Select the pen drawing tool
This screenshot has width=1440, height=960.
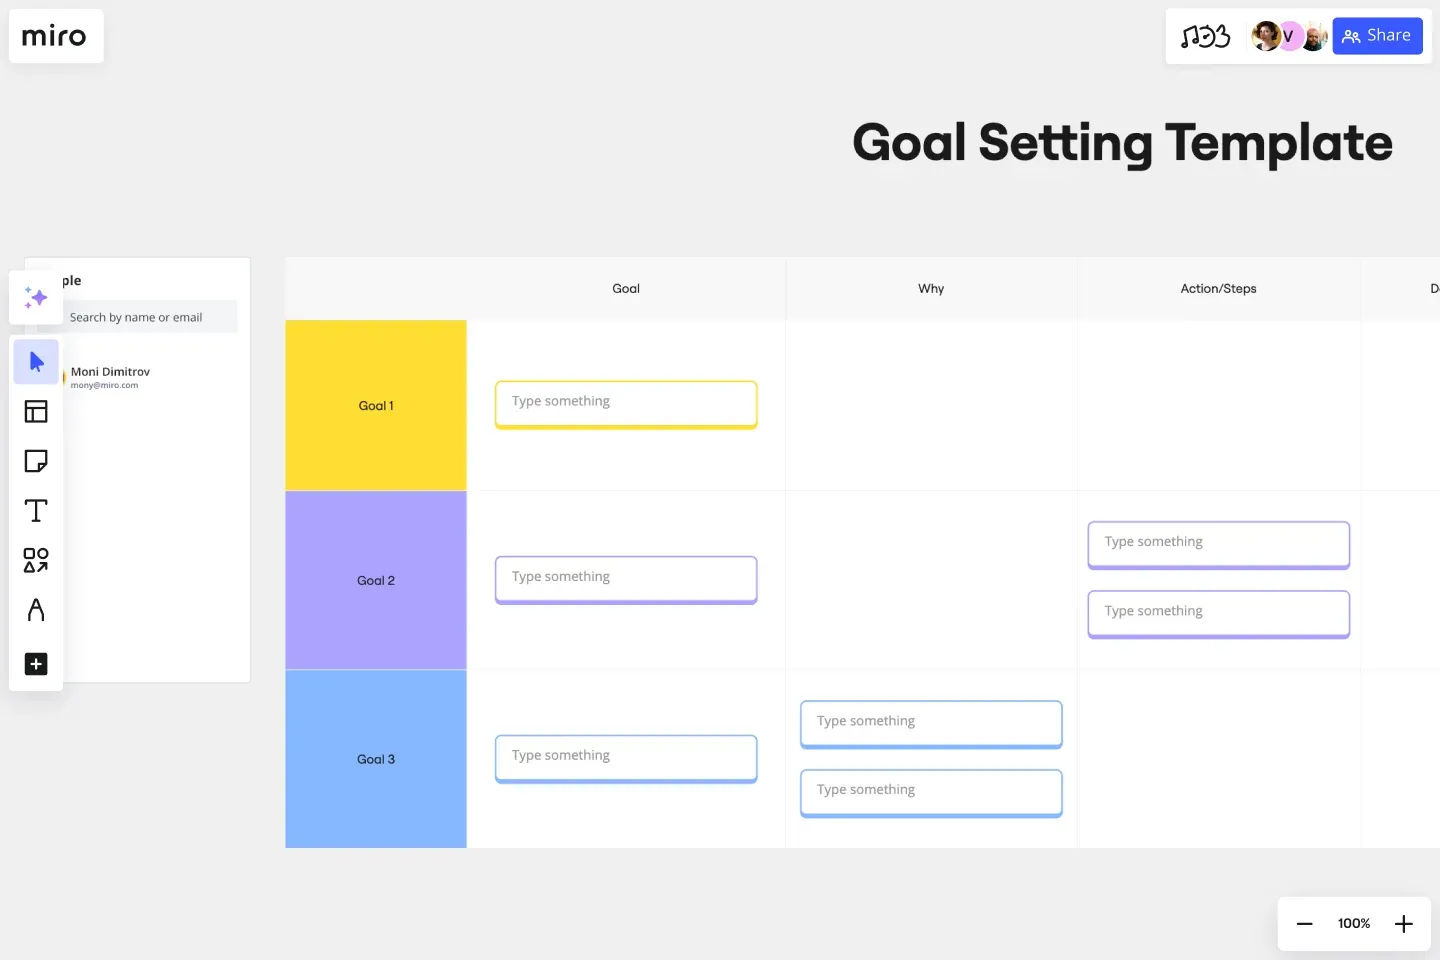point(36,610)
